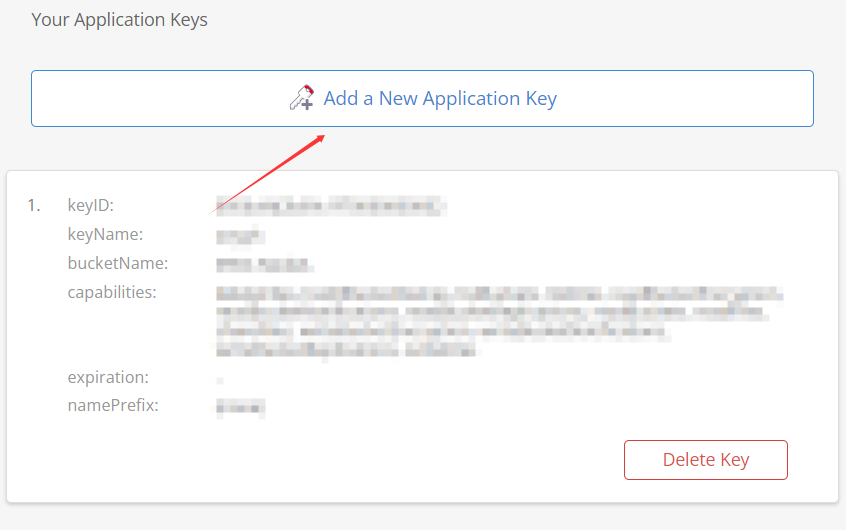Viewport: 850px width, 530px height.
Task: Select the keyID label
Action: [x=91, y=206]
